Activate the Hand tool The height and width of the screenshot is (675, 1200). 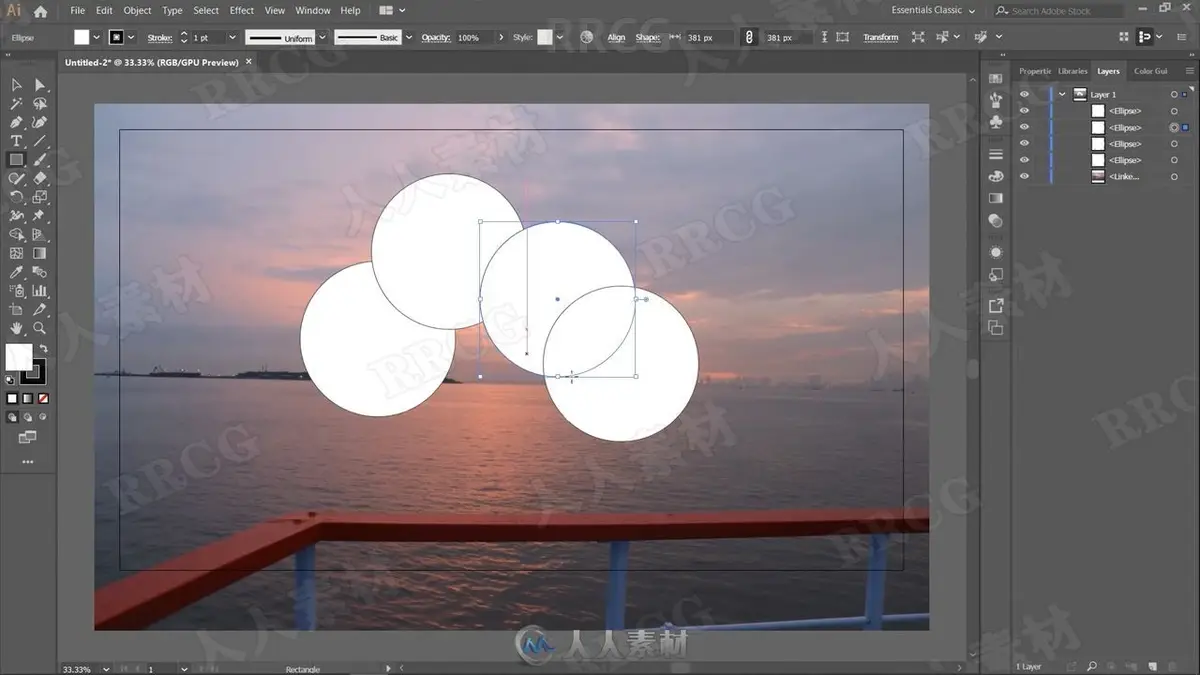click(16, 328)
